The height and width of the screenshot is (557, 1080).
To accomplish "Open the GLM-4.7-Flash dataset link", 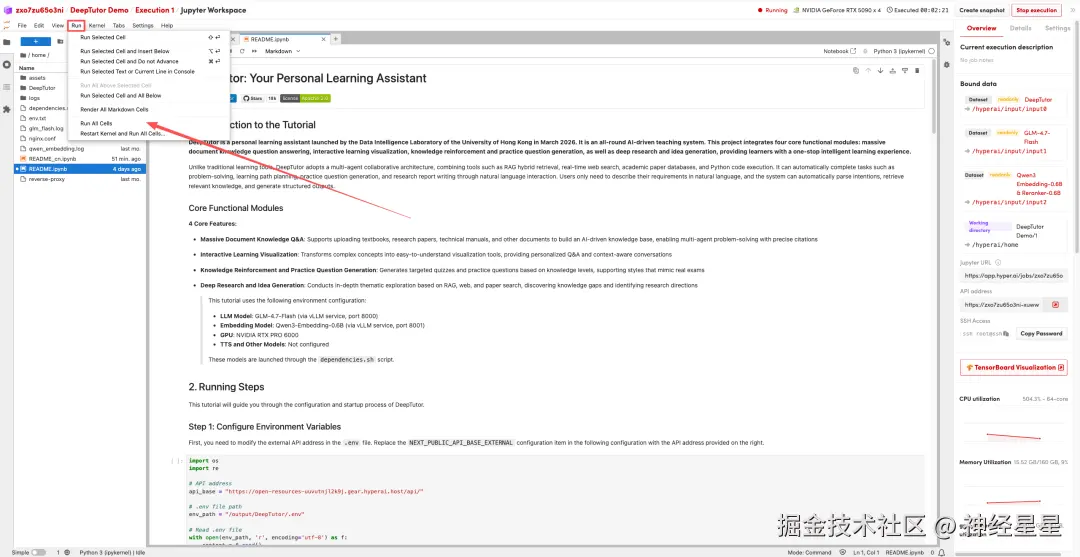I will (x=1037, y=137).
